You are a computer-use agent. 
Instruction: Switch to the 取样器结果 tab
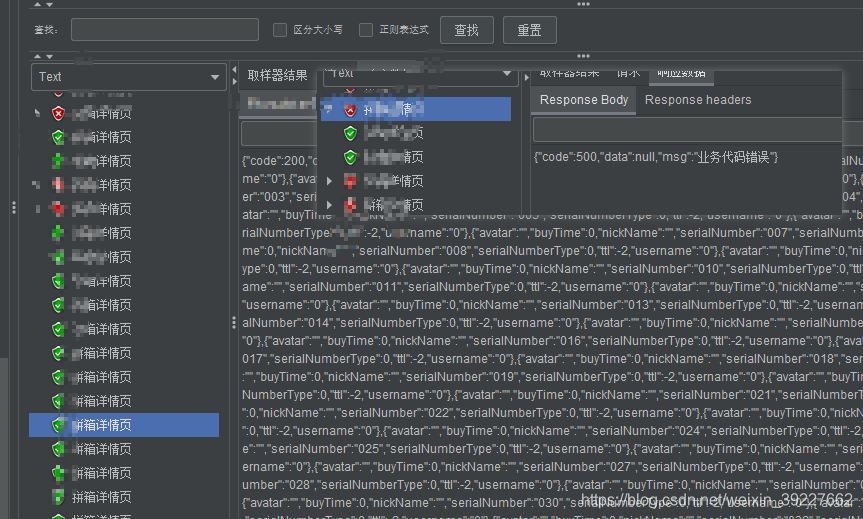pyautogui.click(x=277, y=75)
